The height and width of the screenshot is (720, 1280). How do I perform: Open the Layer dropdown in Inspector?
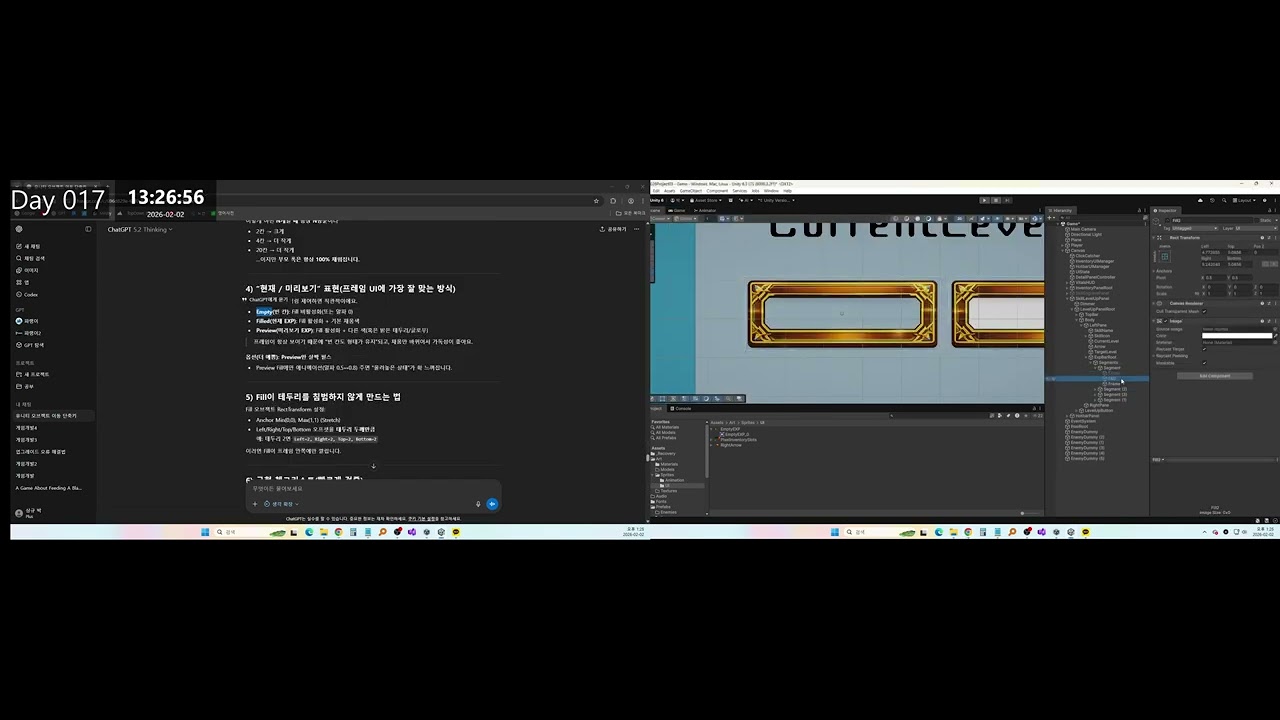(x=1256, y=228)
